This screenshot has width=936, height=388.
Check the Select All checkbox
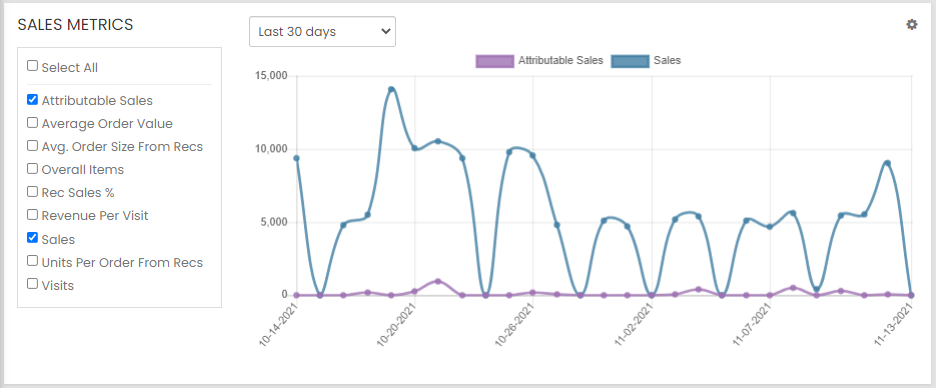[32, 66]
